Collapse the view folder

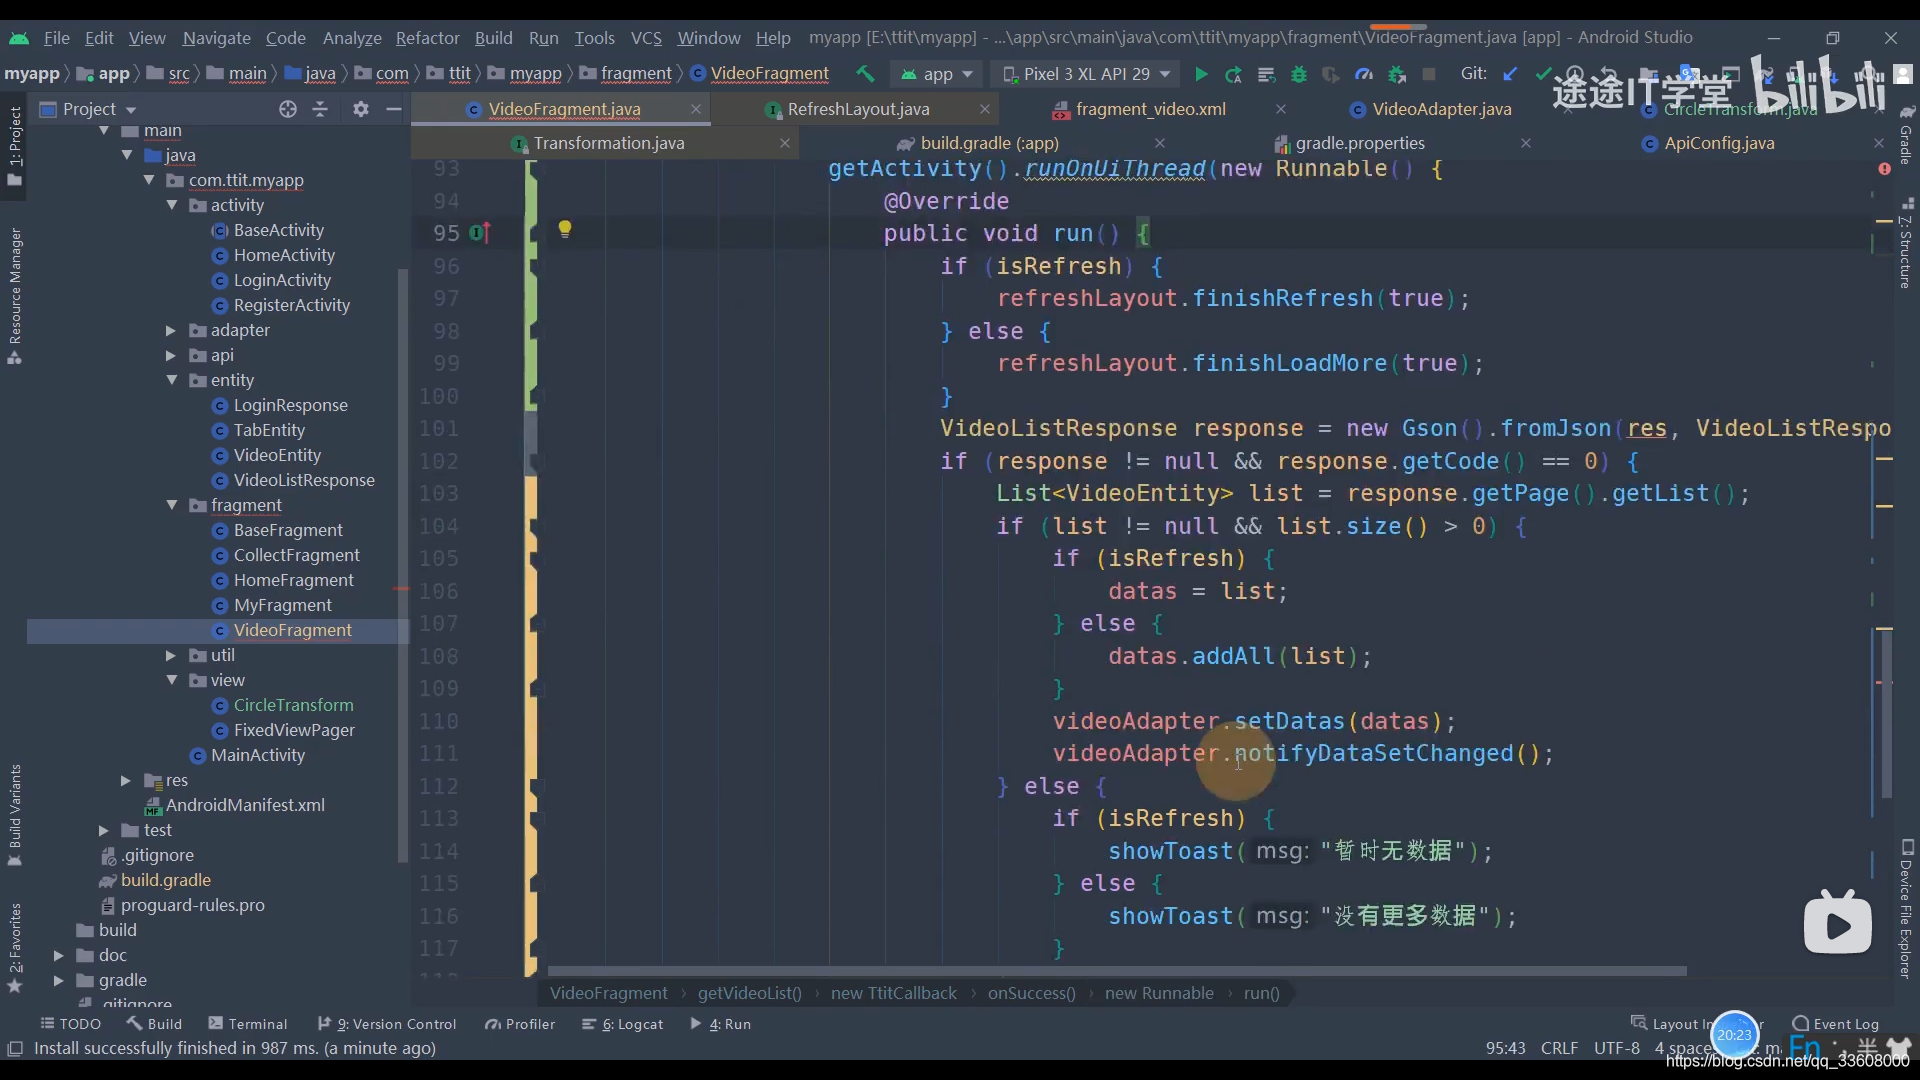(x=172, y=680)
